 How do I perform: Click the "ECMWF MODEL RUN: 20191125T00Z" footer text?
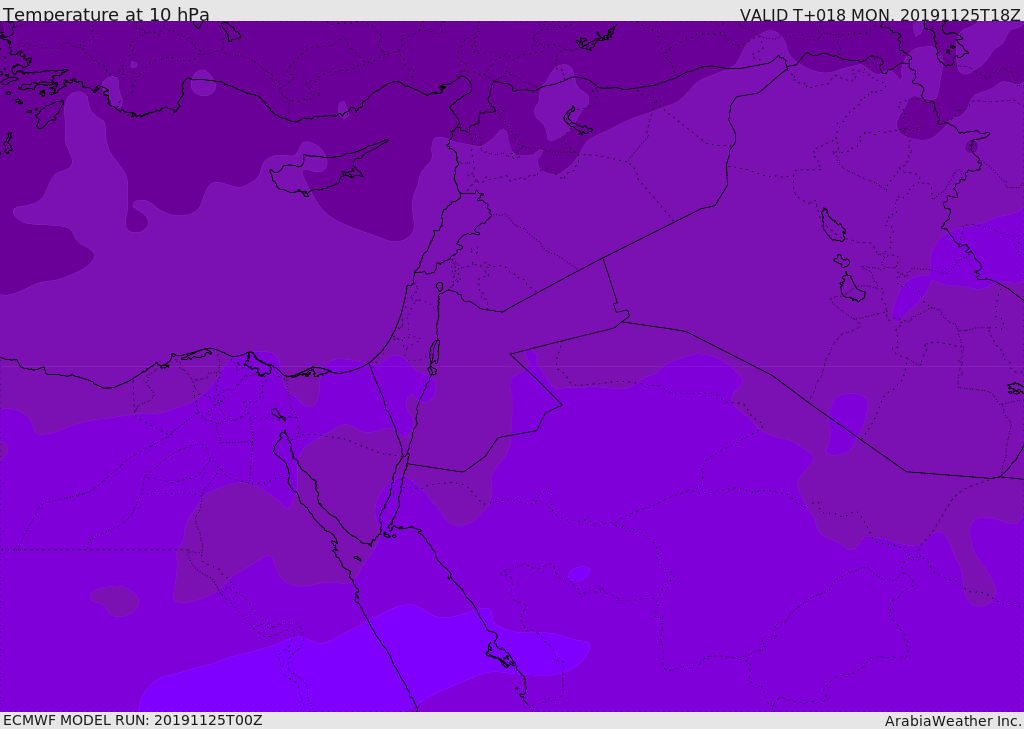[x=133, y=720]
